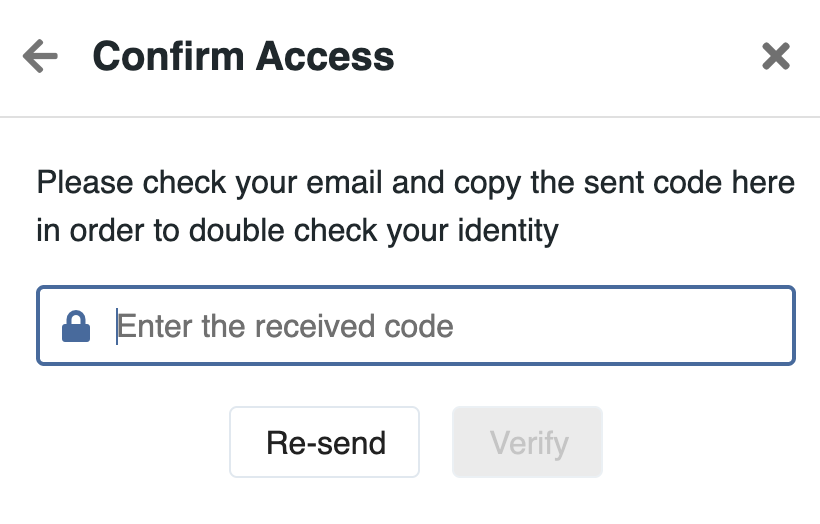This screenshot has width=820, height=524.
Task: Click the lock icon in code field
Action: pos(76,327)
